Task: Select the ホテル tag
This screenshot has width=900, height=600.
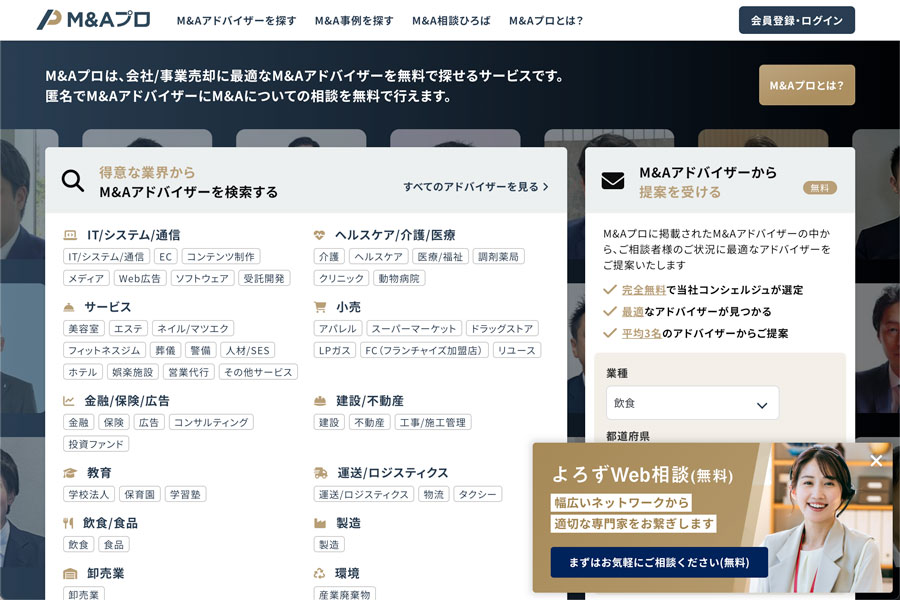Action: (83, 372)
